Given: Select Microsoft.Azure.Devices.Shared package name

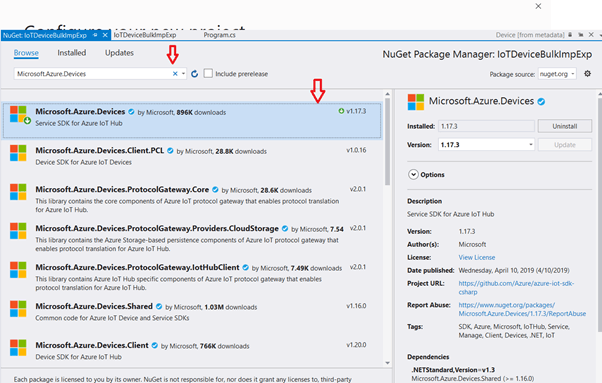Looking at the screenshot, I should [x=94, y=306].
